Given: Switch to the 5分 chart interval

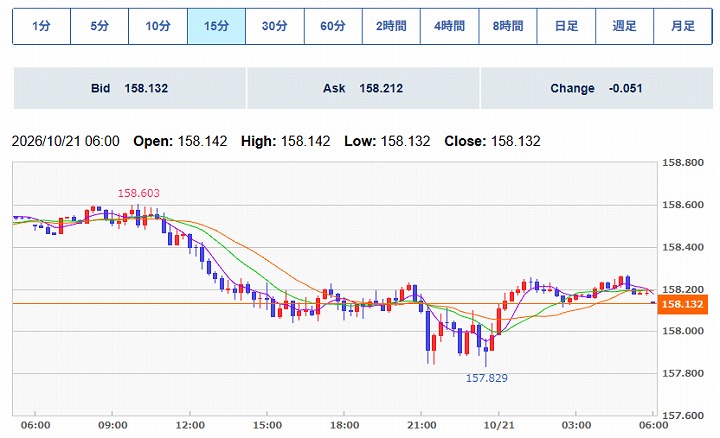Looking at the screenshot, I should 100,26.
